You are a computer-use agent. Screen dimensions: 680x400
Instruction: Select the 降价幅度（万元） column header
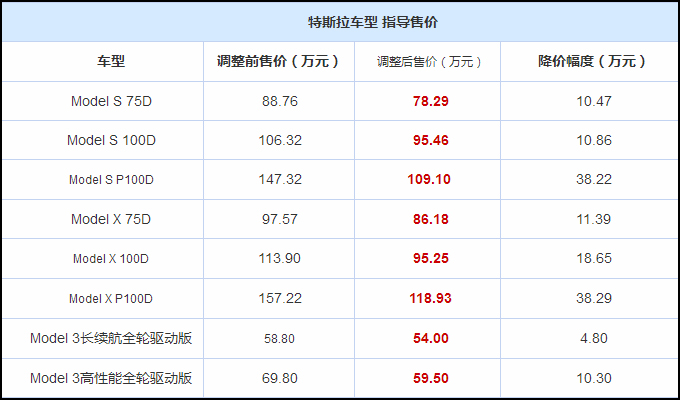[x=593, y=61]
